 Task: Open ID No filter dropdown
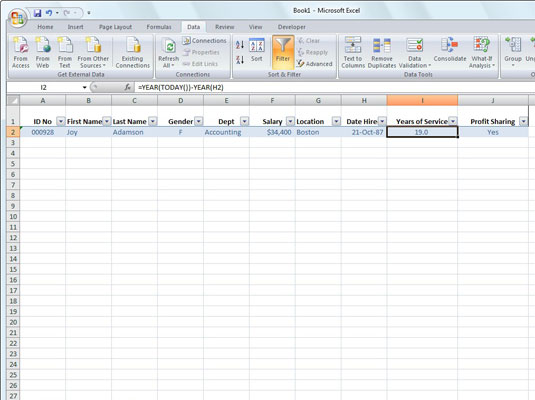tap(61, 121)
